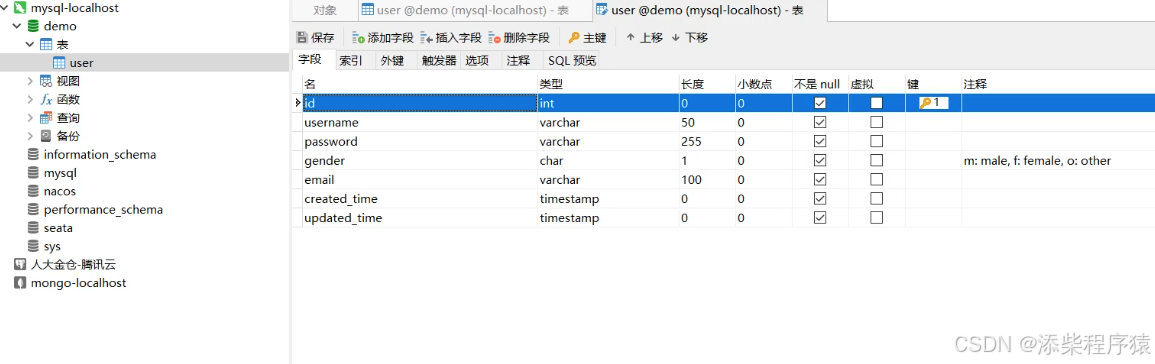1155x364 pixels.
Task: Toggle the 虚拟 checkbox for username
Action: click(x=877, y=122)
